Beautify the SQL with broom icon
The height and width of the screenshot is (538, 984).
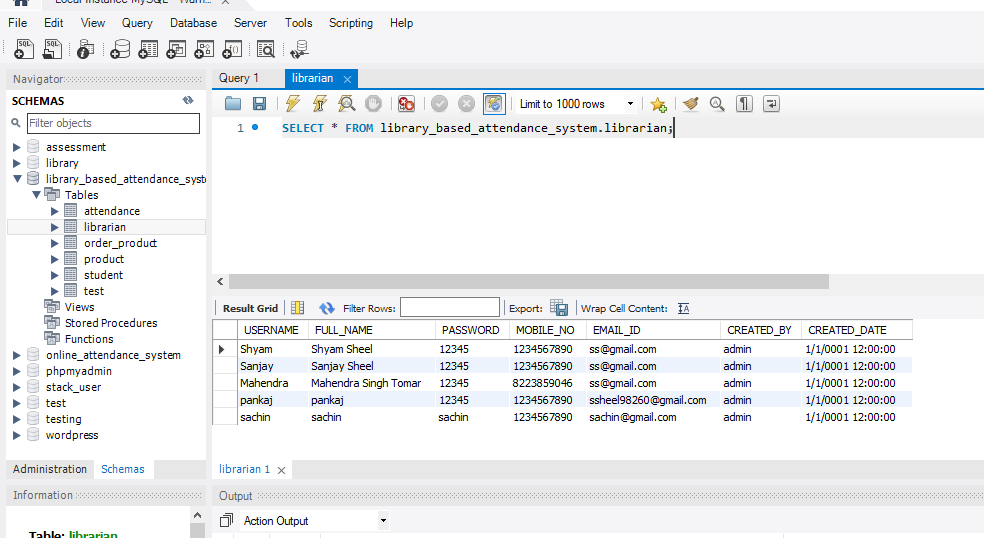pos(691,104)
